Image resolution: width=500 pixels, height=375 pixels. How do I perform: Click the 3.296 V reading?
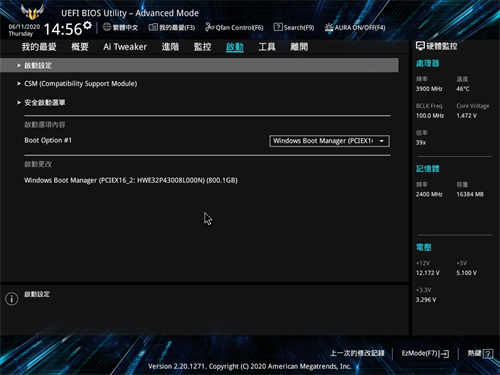point(426,300)
